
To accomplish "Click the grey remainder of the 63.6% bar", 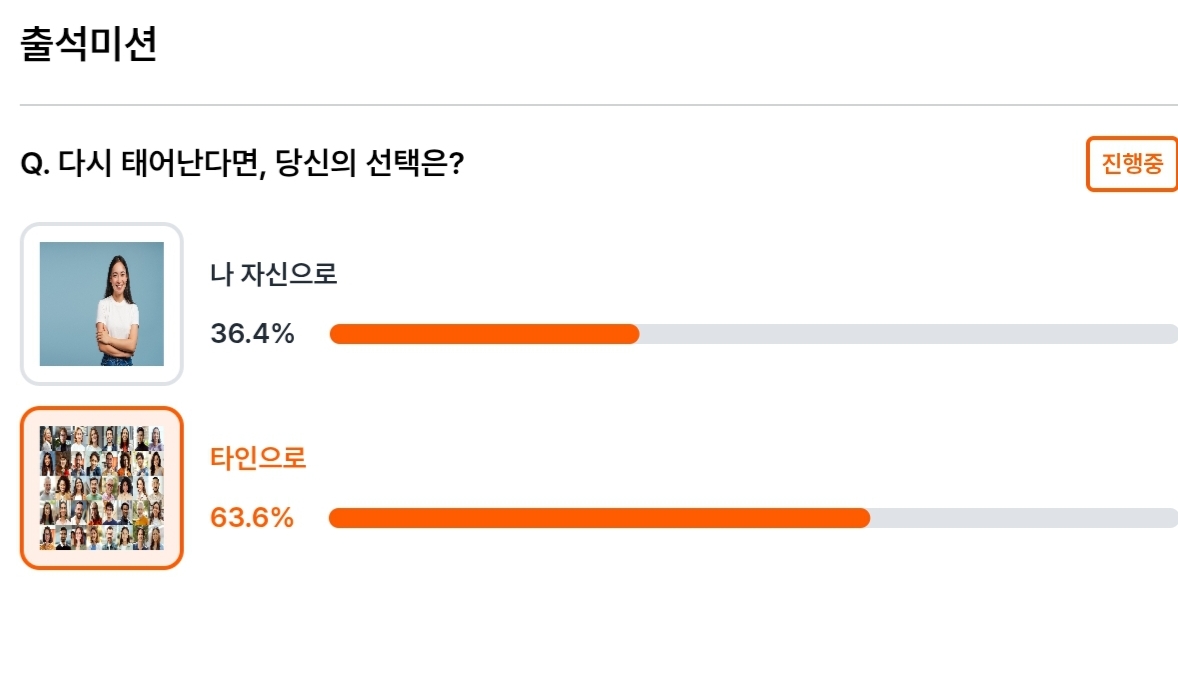I will tap(1024, 518).
